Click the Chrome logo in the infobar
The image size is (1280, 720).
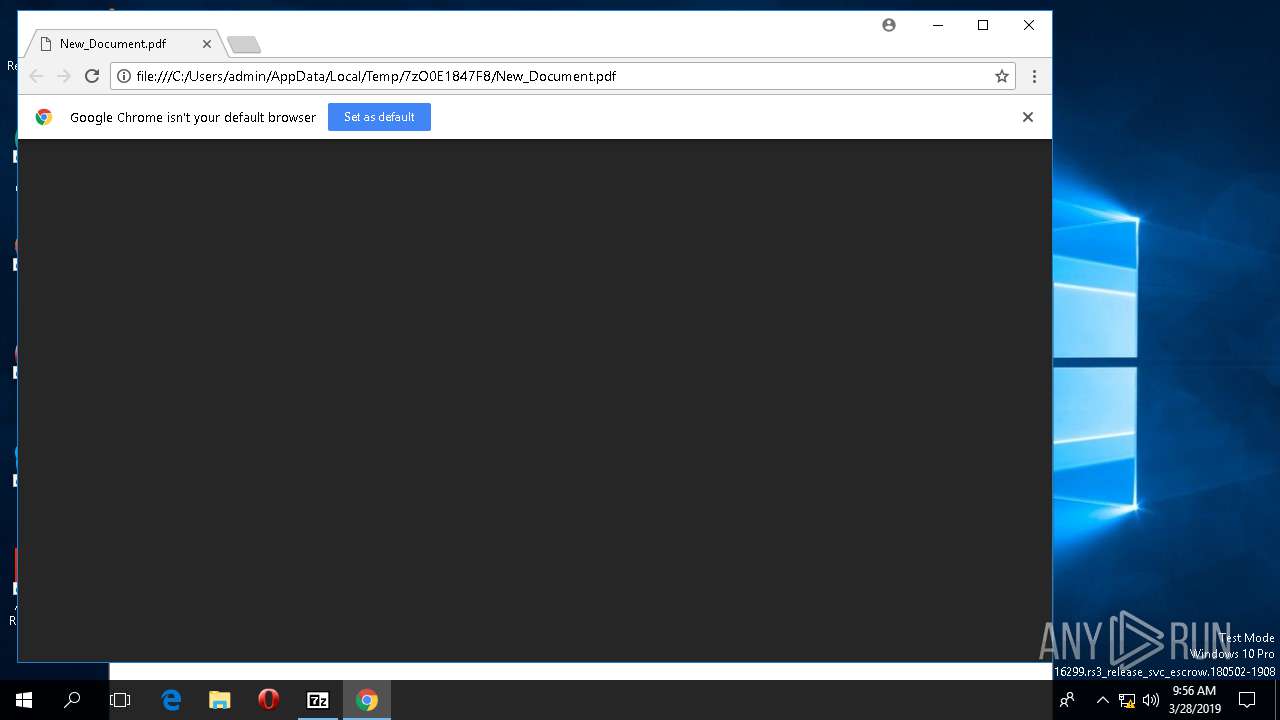point(44,117)
